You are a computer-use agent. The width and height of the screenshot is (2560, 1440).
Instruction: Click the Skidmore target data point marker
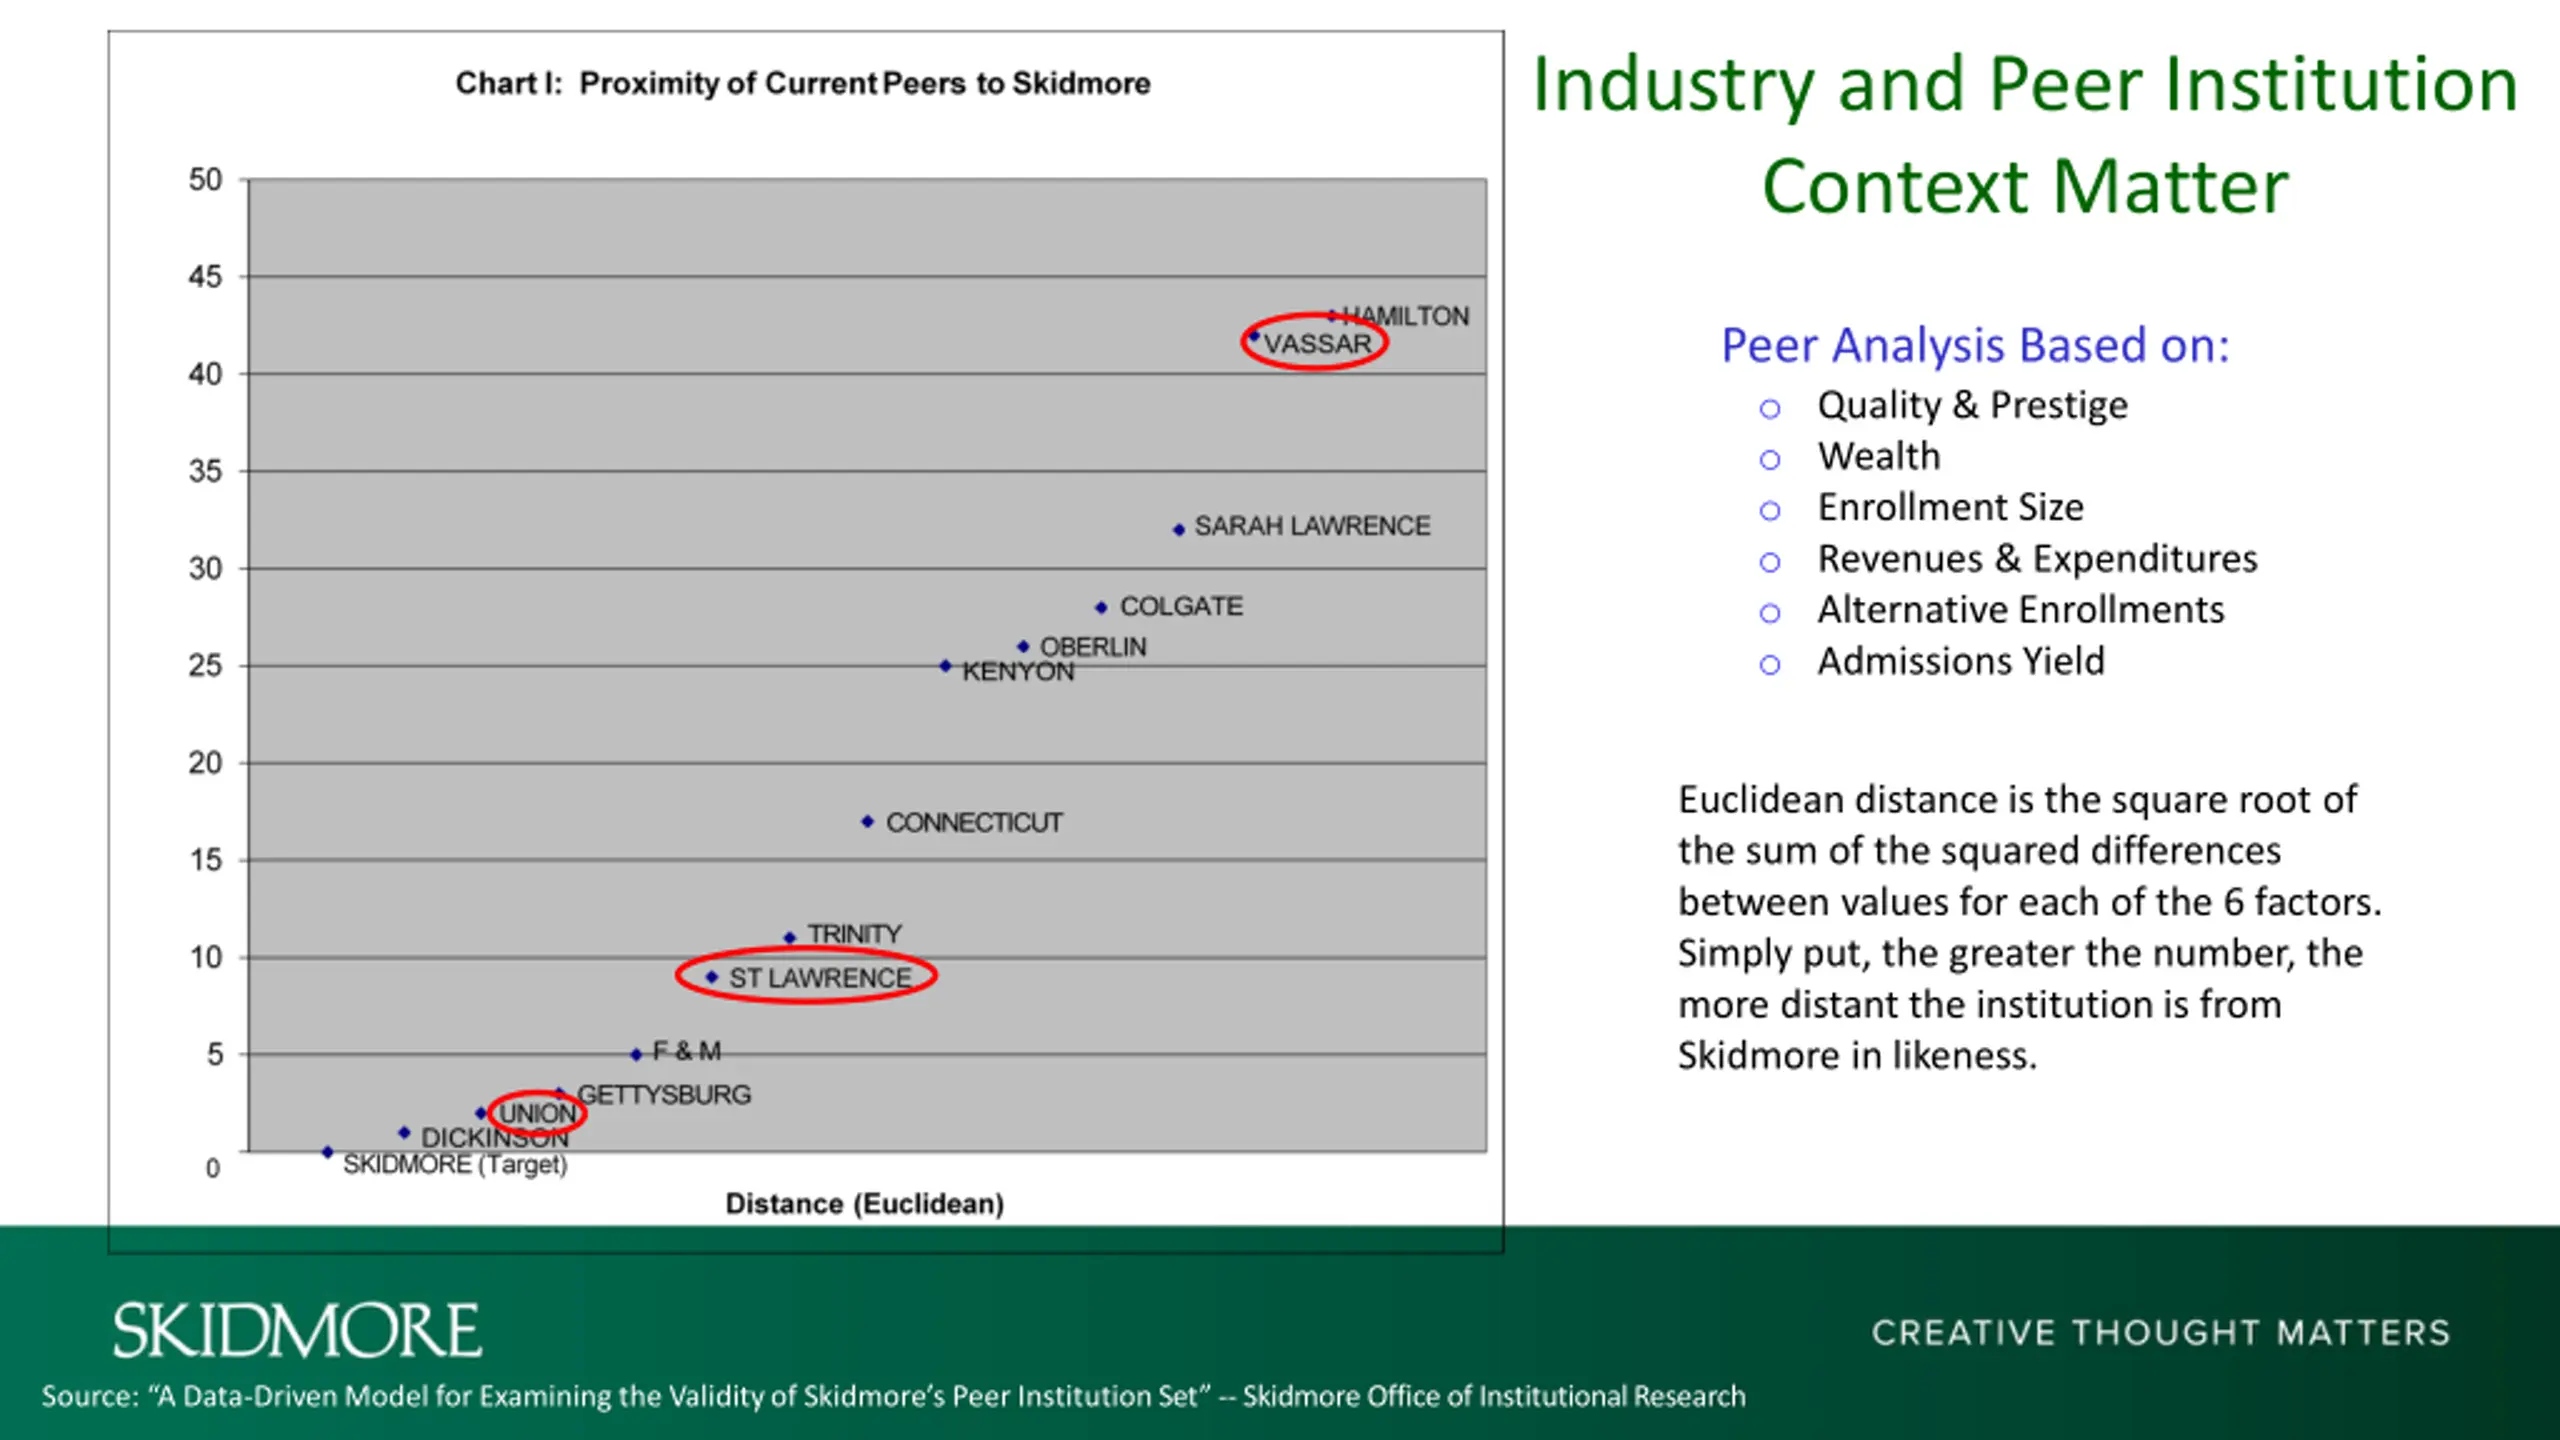(x=327, y=1152)
